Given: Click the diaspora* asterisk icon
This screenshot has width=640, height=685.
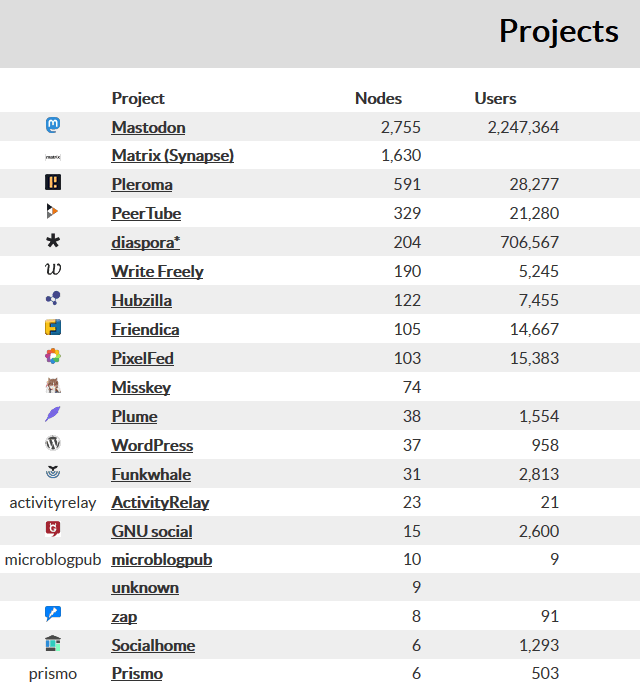Looking at the screenshot, I should tap(53, 241).
